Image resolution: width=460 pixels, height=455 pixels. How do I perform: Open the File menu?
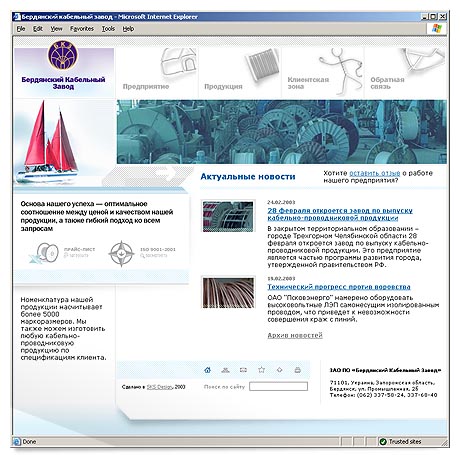[21, 29]
